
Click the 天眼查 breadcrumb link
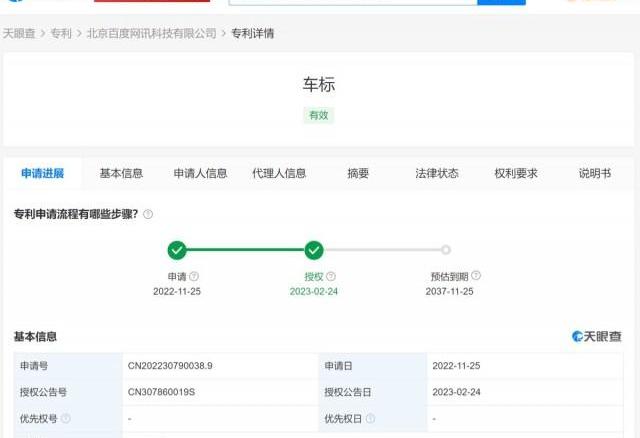click(x=22, y=34)
